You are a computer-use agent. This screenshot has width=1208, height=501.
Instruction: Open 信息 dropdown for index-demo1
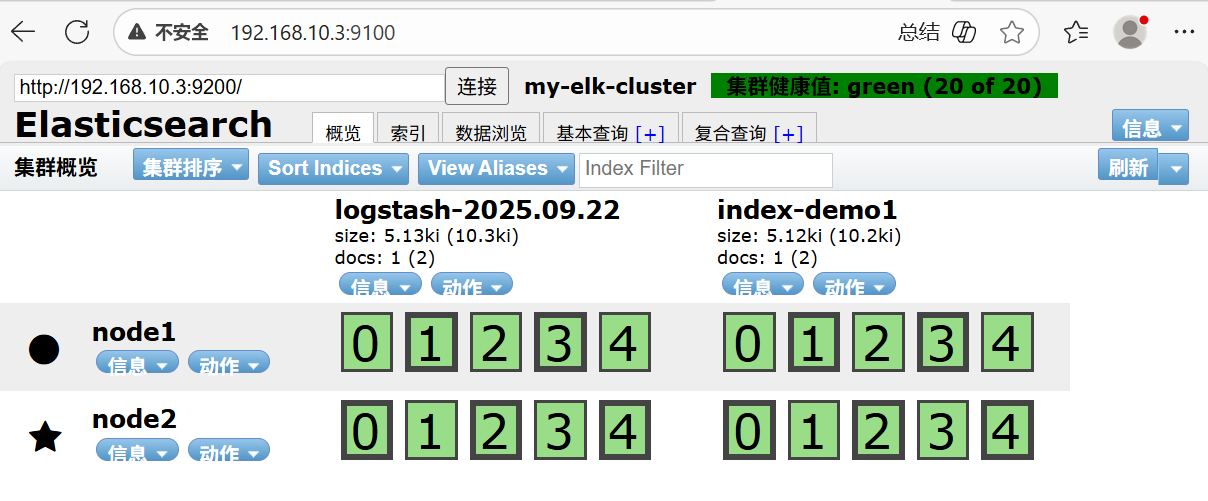pos(763,286)
